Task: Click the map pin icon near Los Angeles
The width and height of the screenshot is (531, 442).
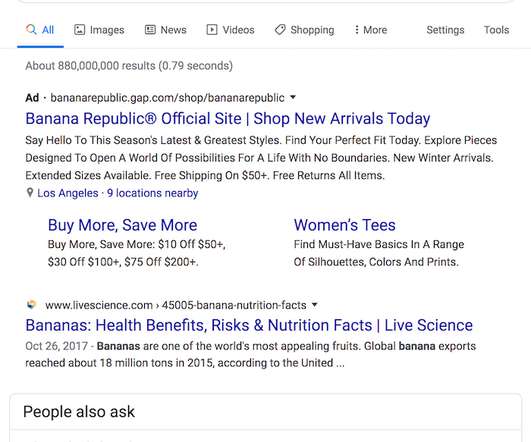Action: tap(30, 193)
